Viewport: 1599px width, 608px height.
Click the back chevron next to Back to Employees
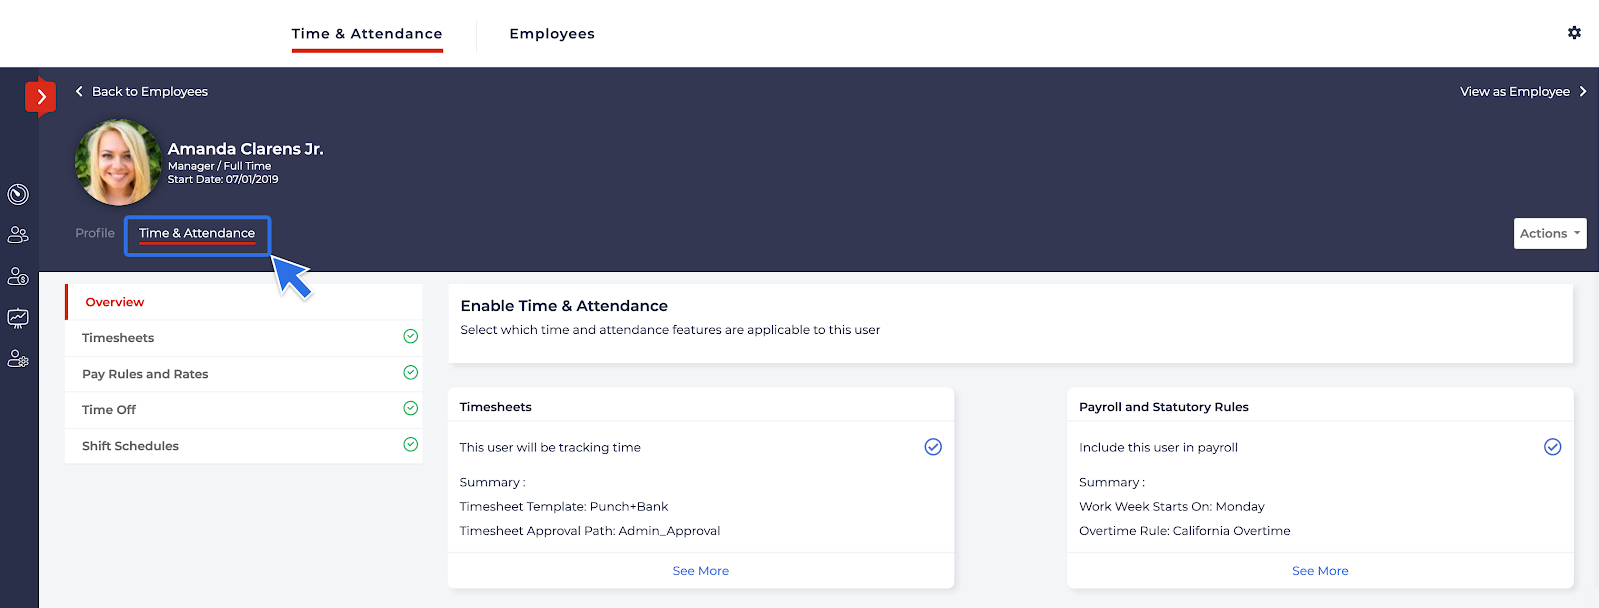click(x=79, y=91)
